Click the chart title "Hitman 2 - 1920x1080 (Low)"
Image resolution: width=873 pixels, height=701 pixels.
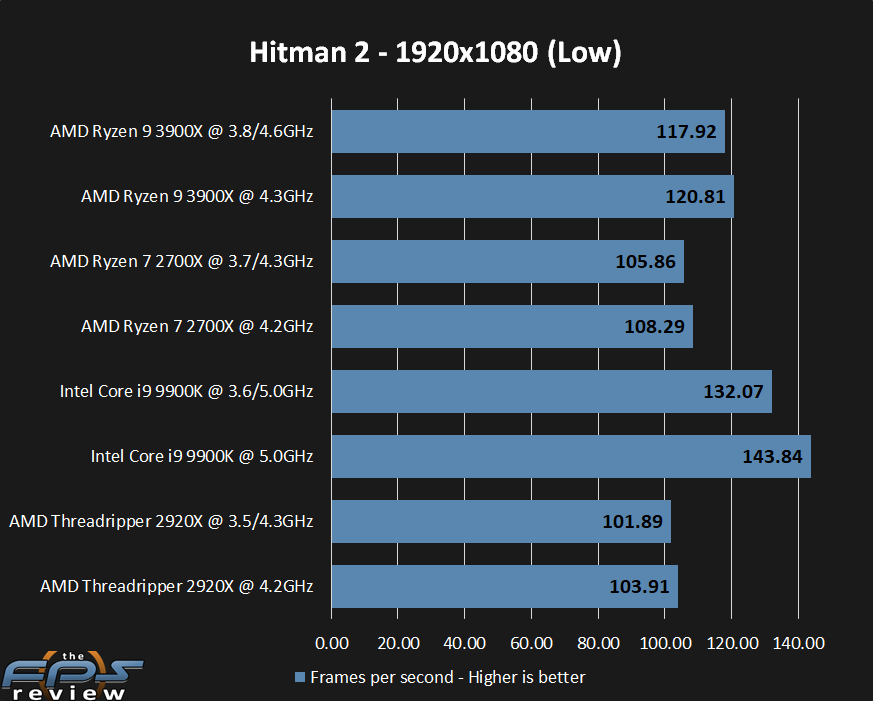[435, 53]
